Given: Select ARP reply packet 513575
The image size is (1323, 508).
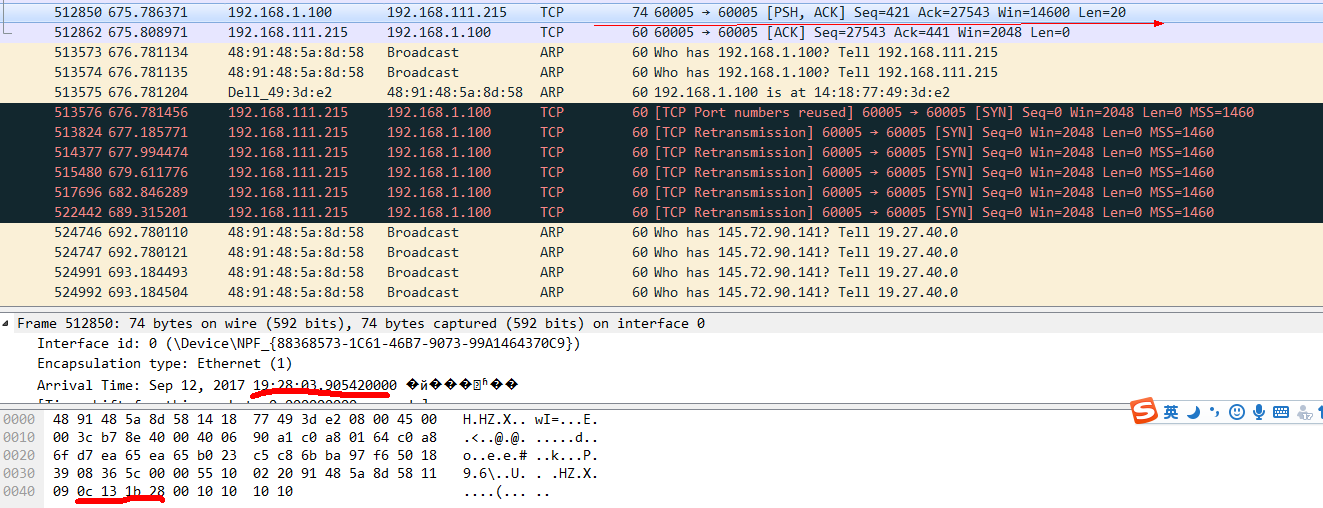Looking at the screenshot, I should (x=661, y=92).
